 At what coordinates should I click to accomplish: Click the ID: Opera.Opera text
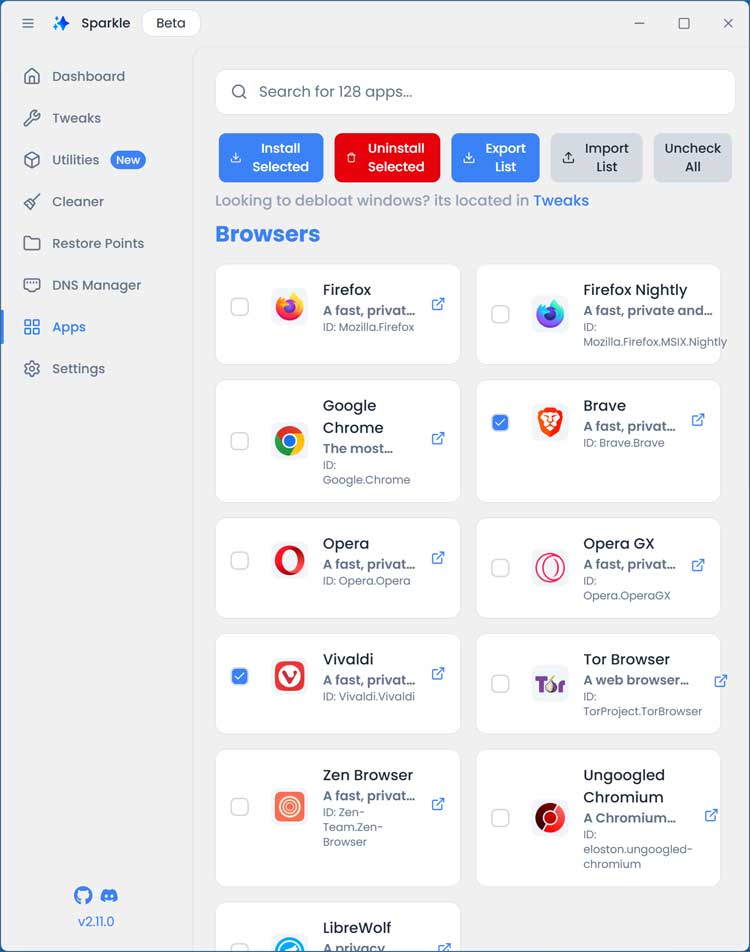366,581
